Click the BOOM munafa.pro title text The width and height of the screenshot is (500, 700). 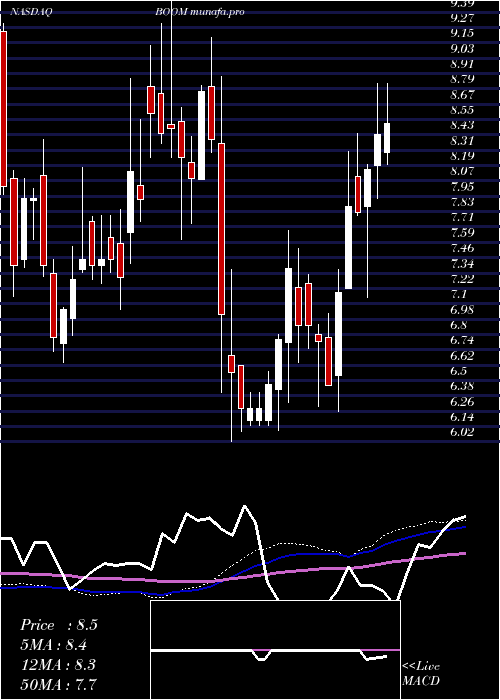click(x=200, y=12)
